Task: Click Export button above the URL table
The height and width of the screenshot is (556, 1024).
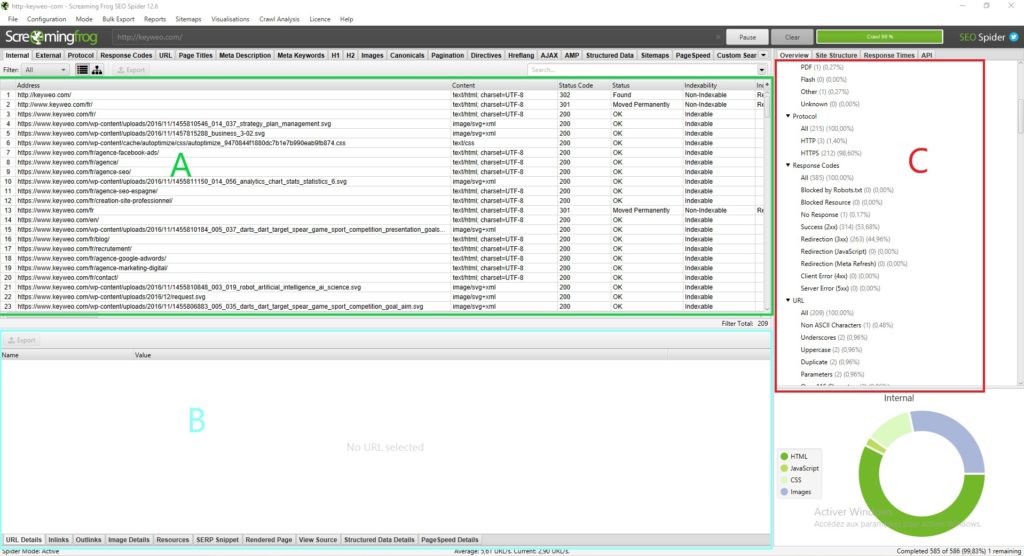Action: (x=131, y=70)
